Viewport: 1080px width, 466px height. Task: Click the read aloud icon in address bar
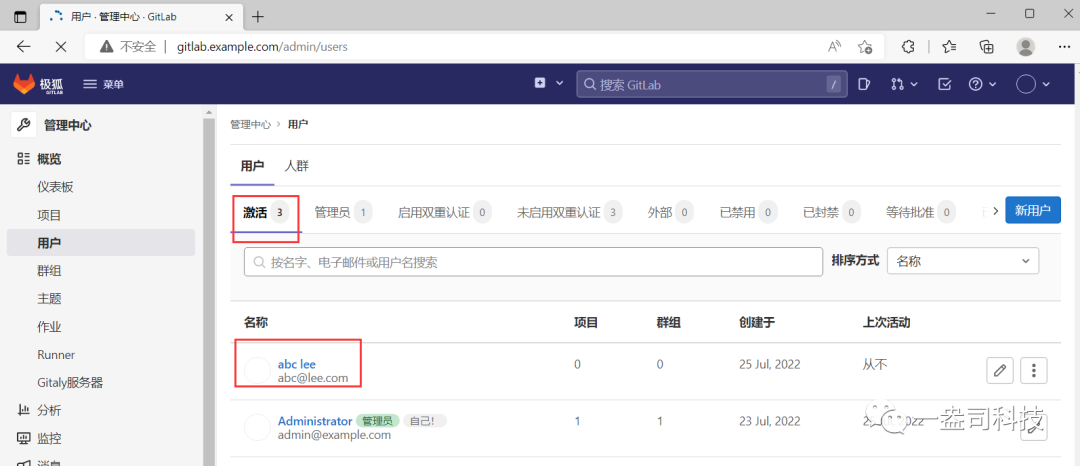pyautogui.click(x=835, y=46)
